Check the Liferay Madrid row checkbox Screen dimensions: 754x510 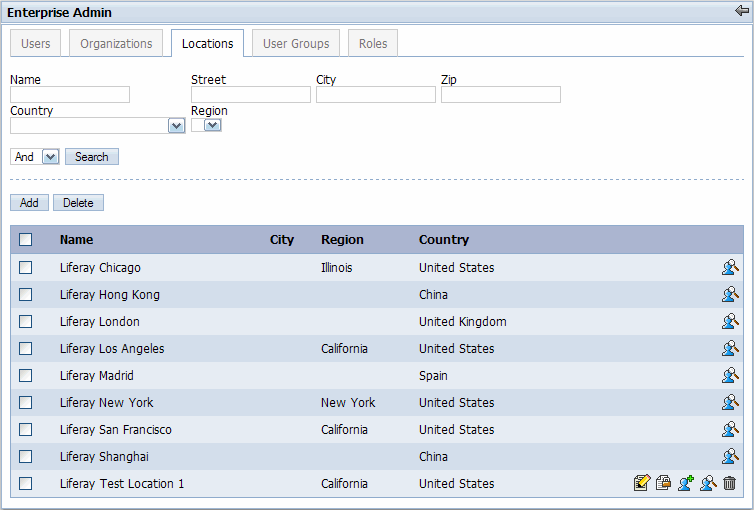coord(25,375)
